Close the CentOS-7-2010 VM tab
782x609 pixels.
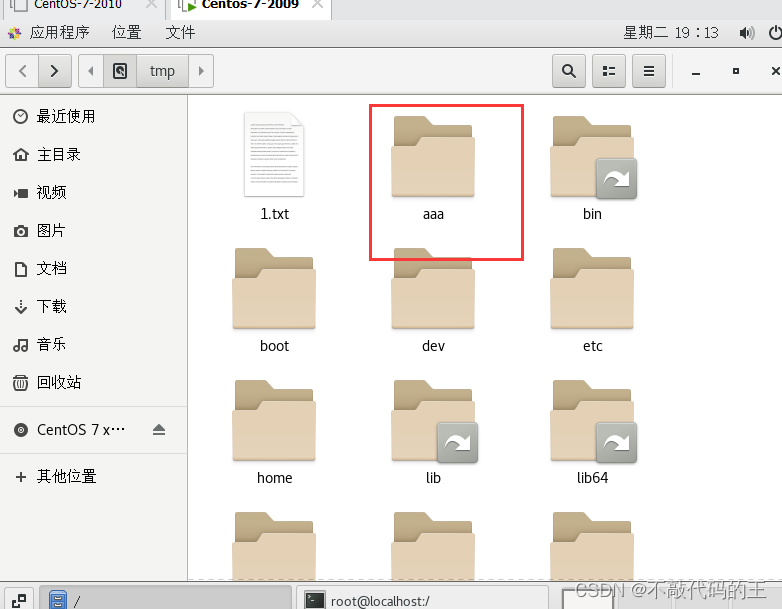(151, 4)
